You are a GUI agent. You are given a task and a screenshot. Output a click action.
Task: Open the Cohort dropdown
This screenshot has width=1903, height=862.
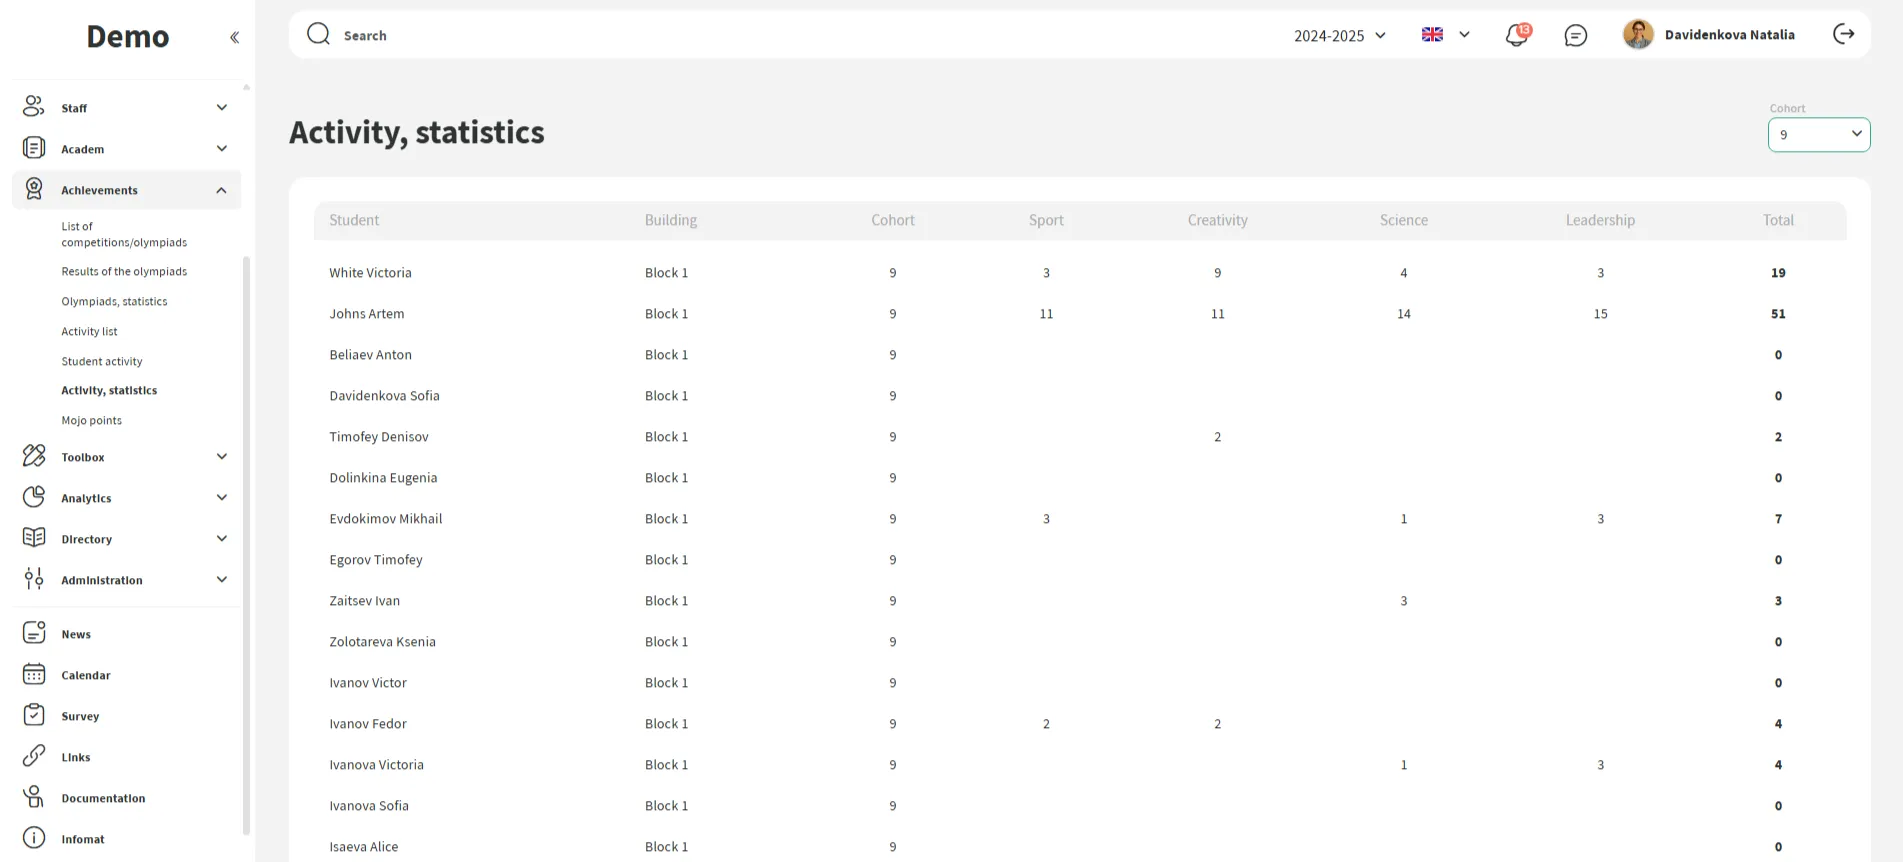click(x=1818, y=134)
